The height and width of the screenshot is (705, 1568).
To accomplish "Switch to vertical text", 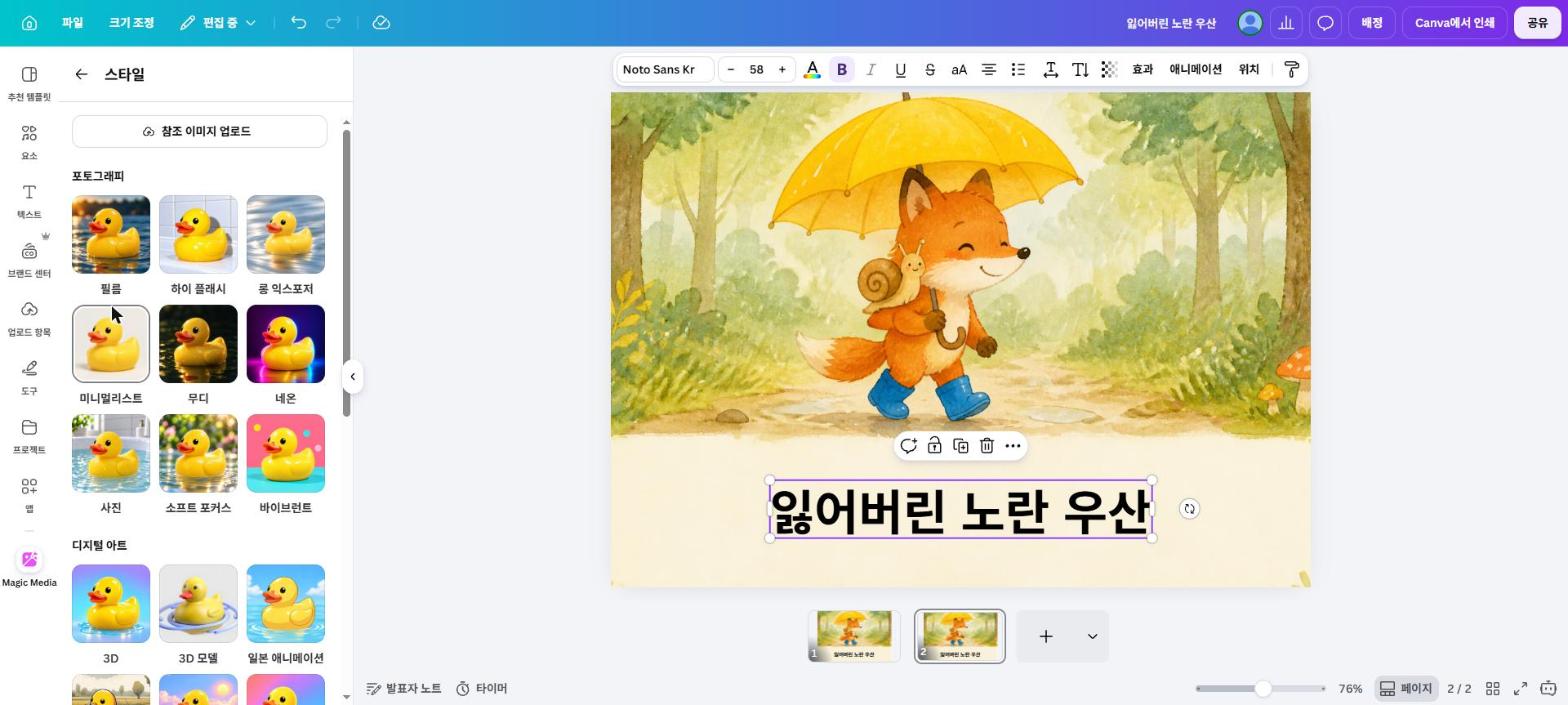I will (1080, 69).
